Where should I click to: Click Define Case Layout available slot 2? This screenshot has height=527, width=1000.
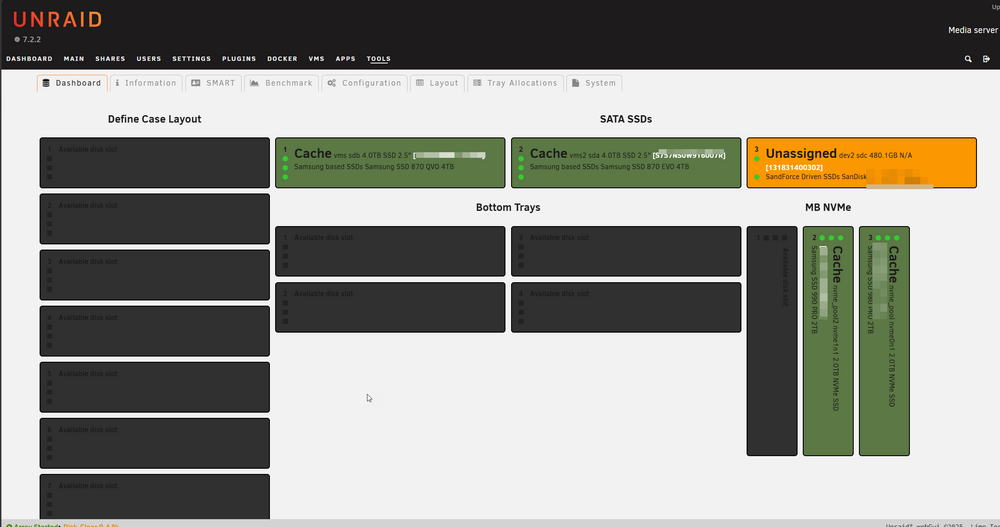154,219
